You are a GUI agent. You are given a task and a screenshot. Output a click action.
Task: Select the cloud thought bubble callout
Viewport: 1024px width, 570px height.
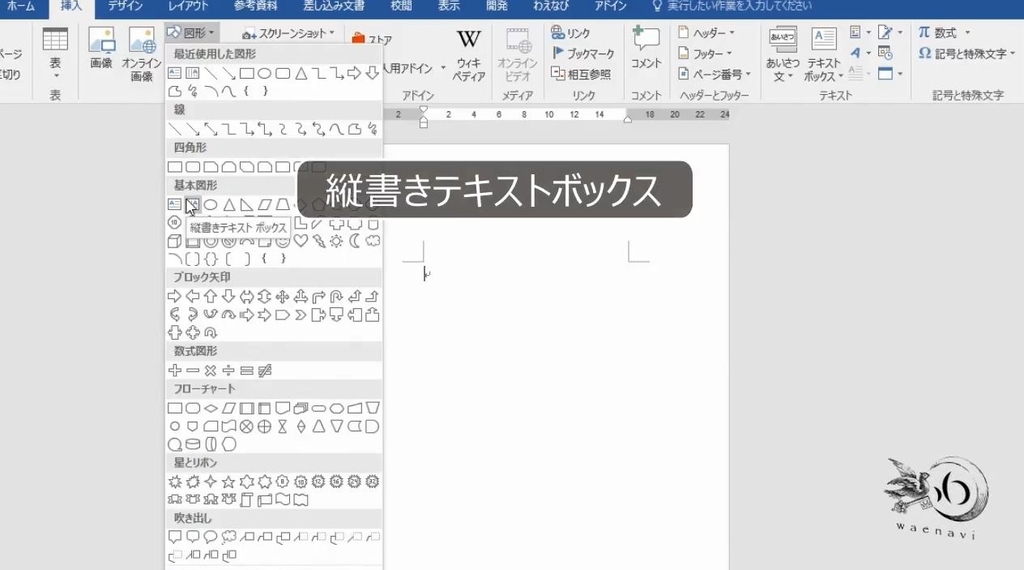[228, 537]
